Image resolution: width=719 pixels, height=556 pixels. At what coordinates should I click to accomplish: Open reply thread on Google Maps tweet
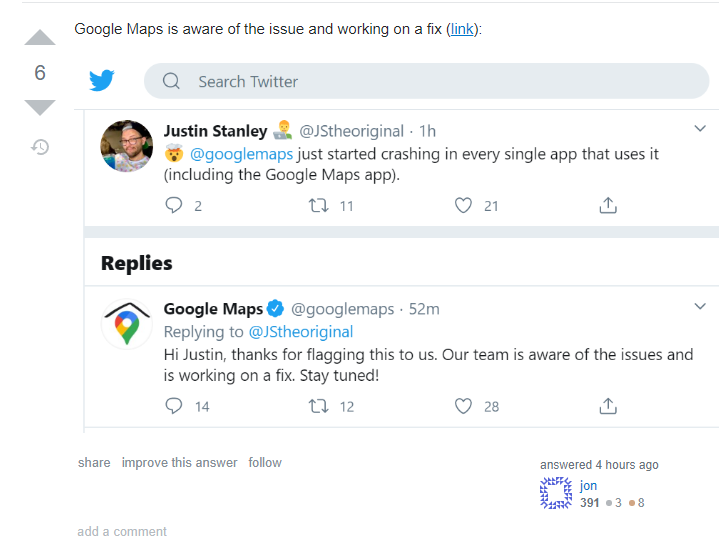pyautogui.click(x=174, y=406)
